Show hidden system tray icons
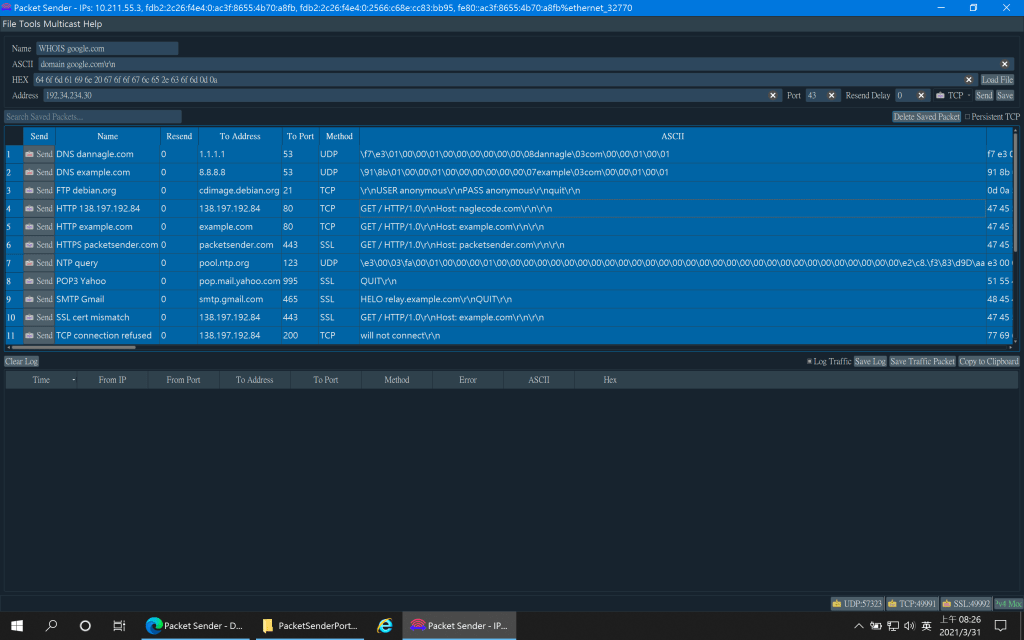 click(x=858, y=625)
